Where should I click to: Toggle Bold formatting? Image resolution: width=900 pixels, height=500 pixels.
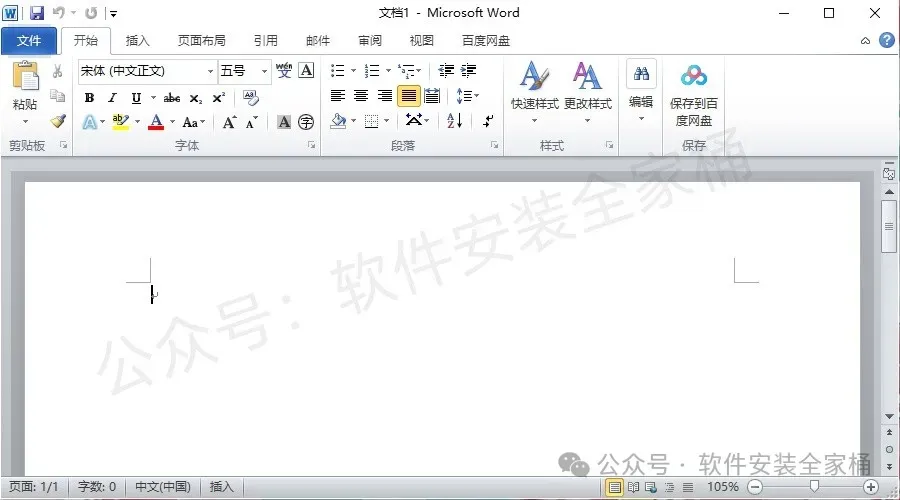[90, 98]
